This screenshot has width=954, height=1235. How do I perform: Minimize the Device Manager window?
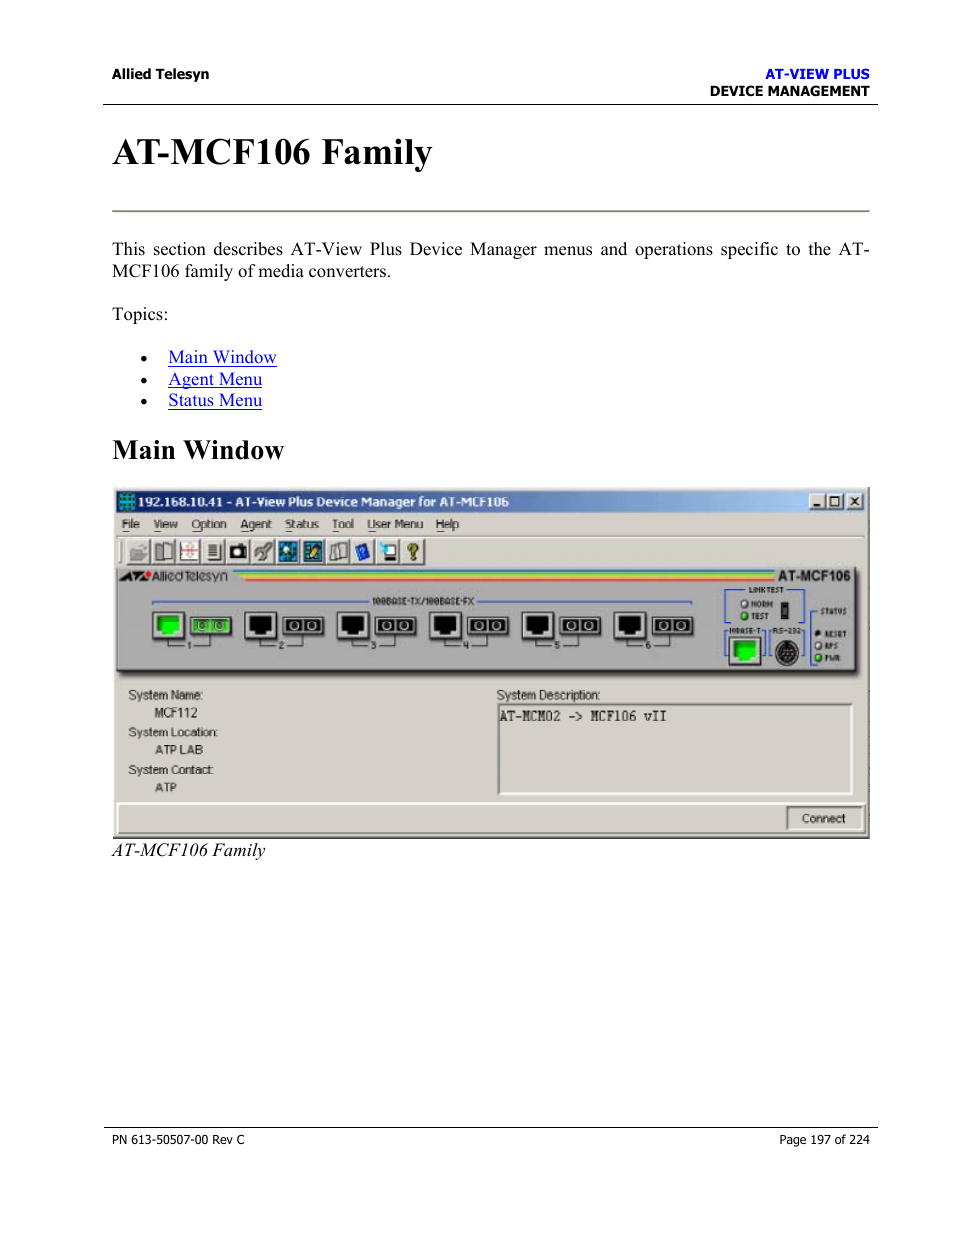click(817, 501)
